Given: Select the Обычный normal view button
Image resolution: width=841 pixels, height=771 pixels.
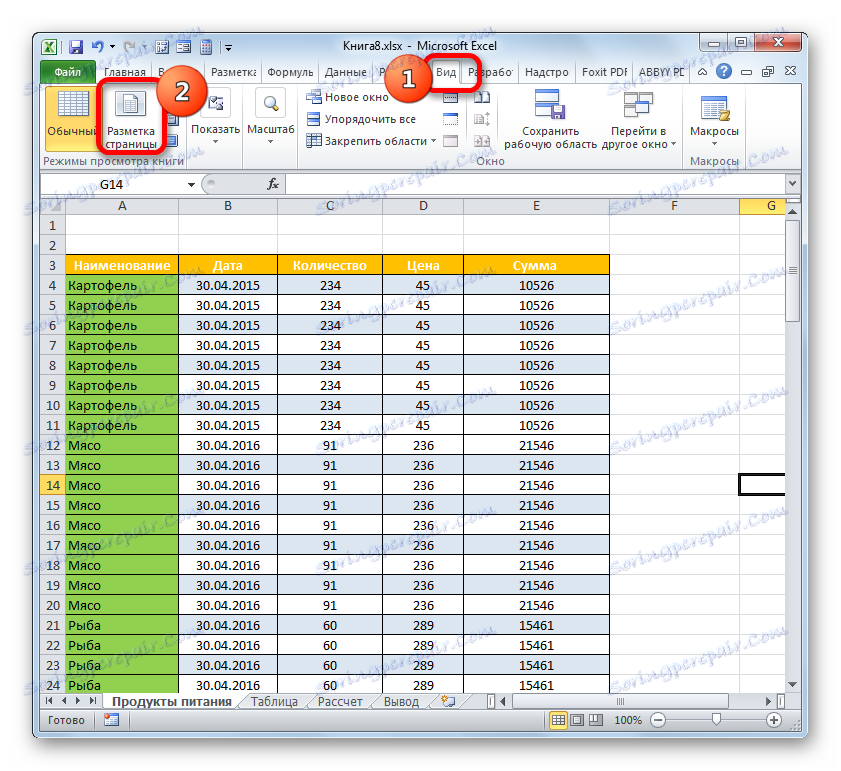Looking at the screenshot, I should click(71, 118).
